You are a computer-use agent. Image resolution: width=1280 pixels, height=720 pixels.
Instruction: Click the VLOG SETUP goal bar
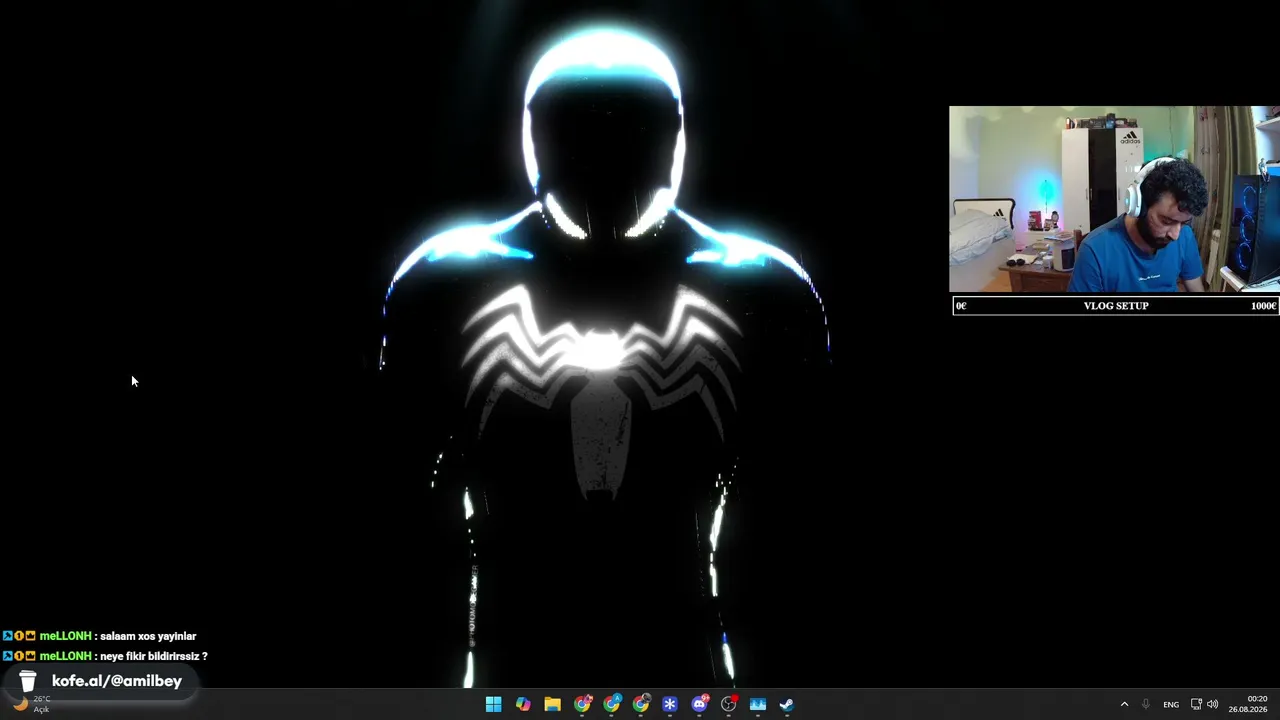coord(1116,306)
